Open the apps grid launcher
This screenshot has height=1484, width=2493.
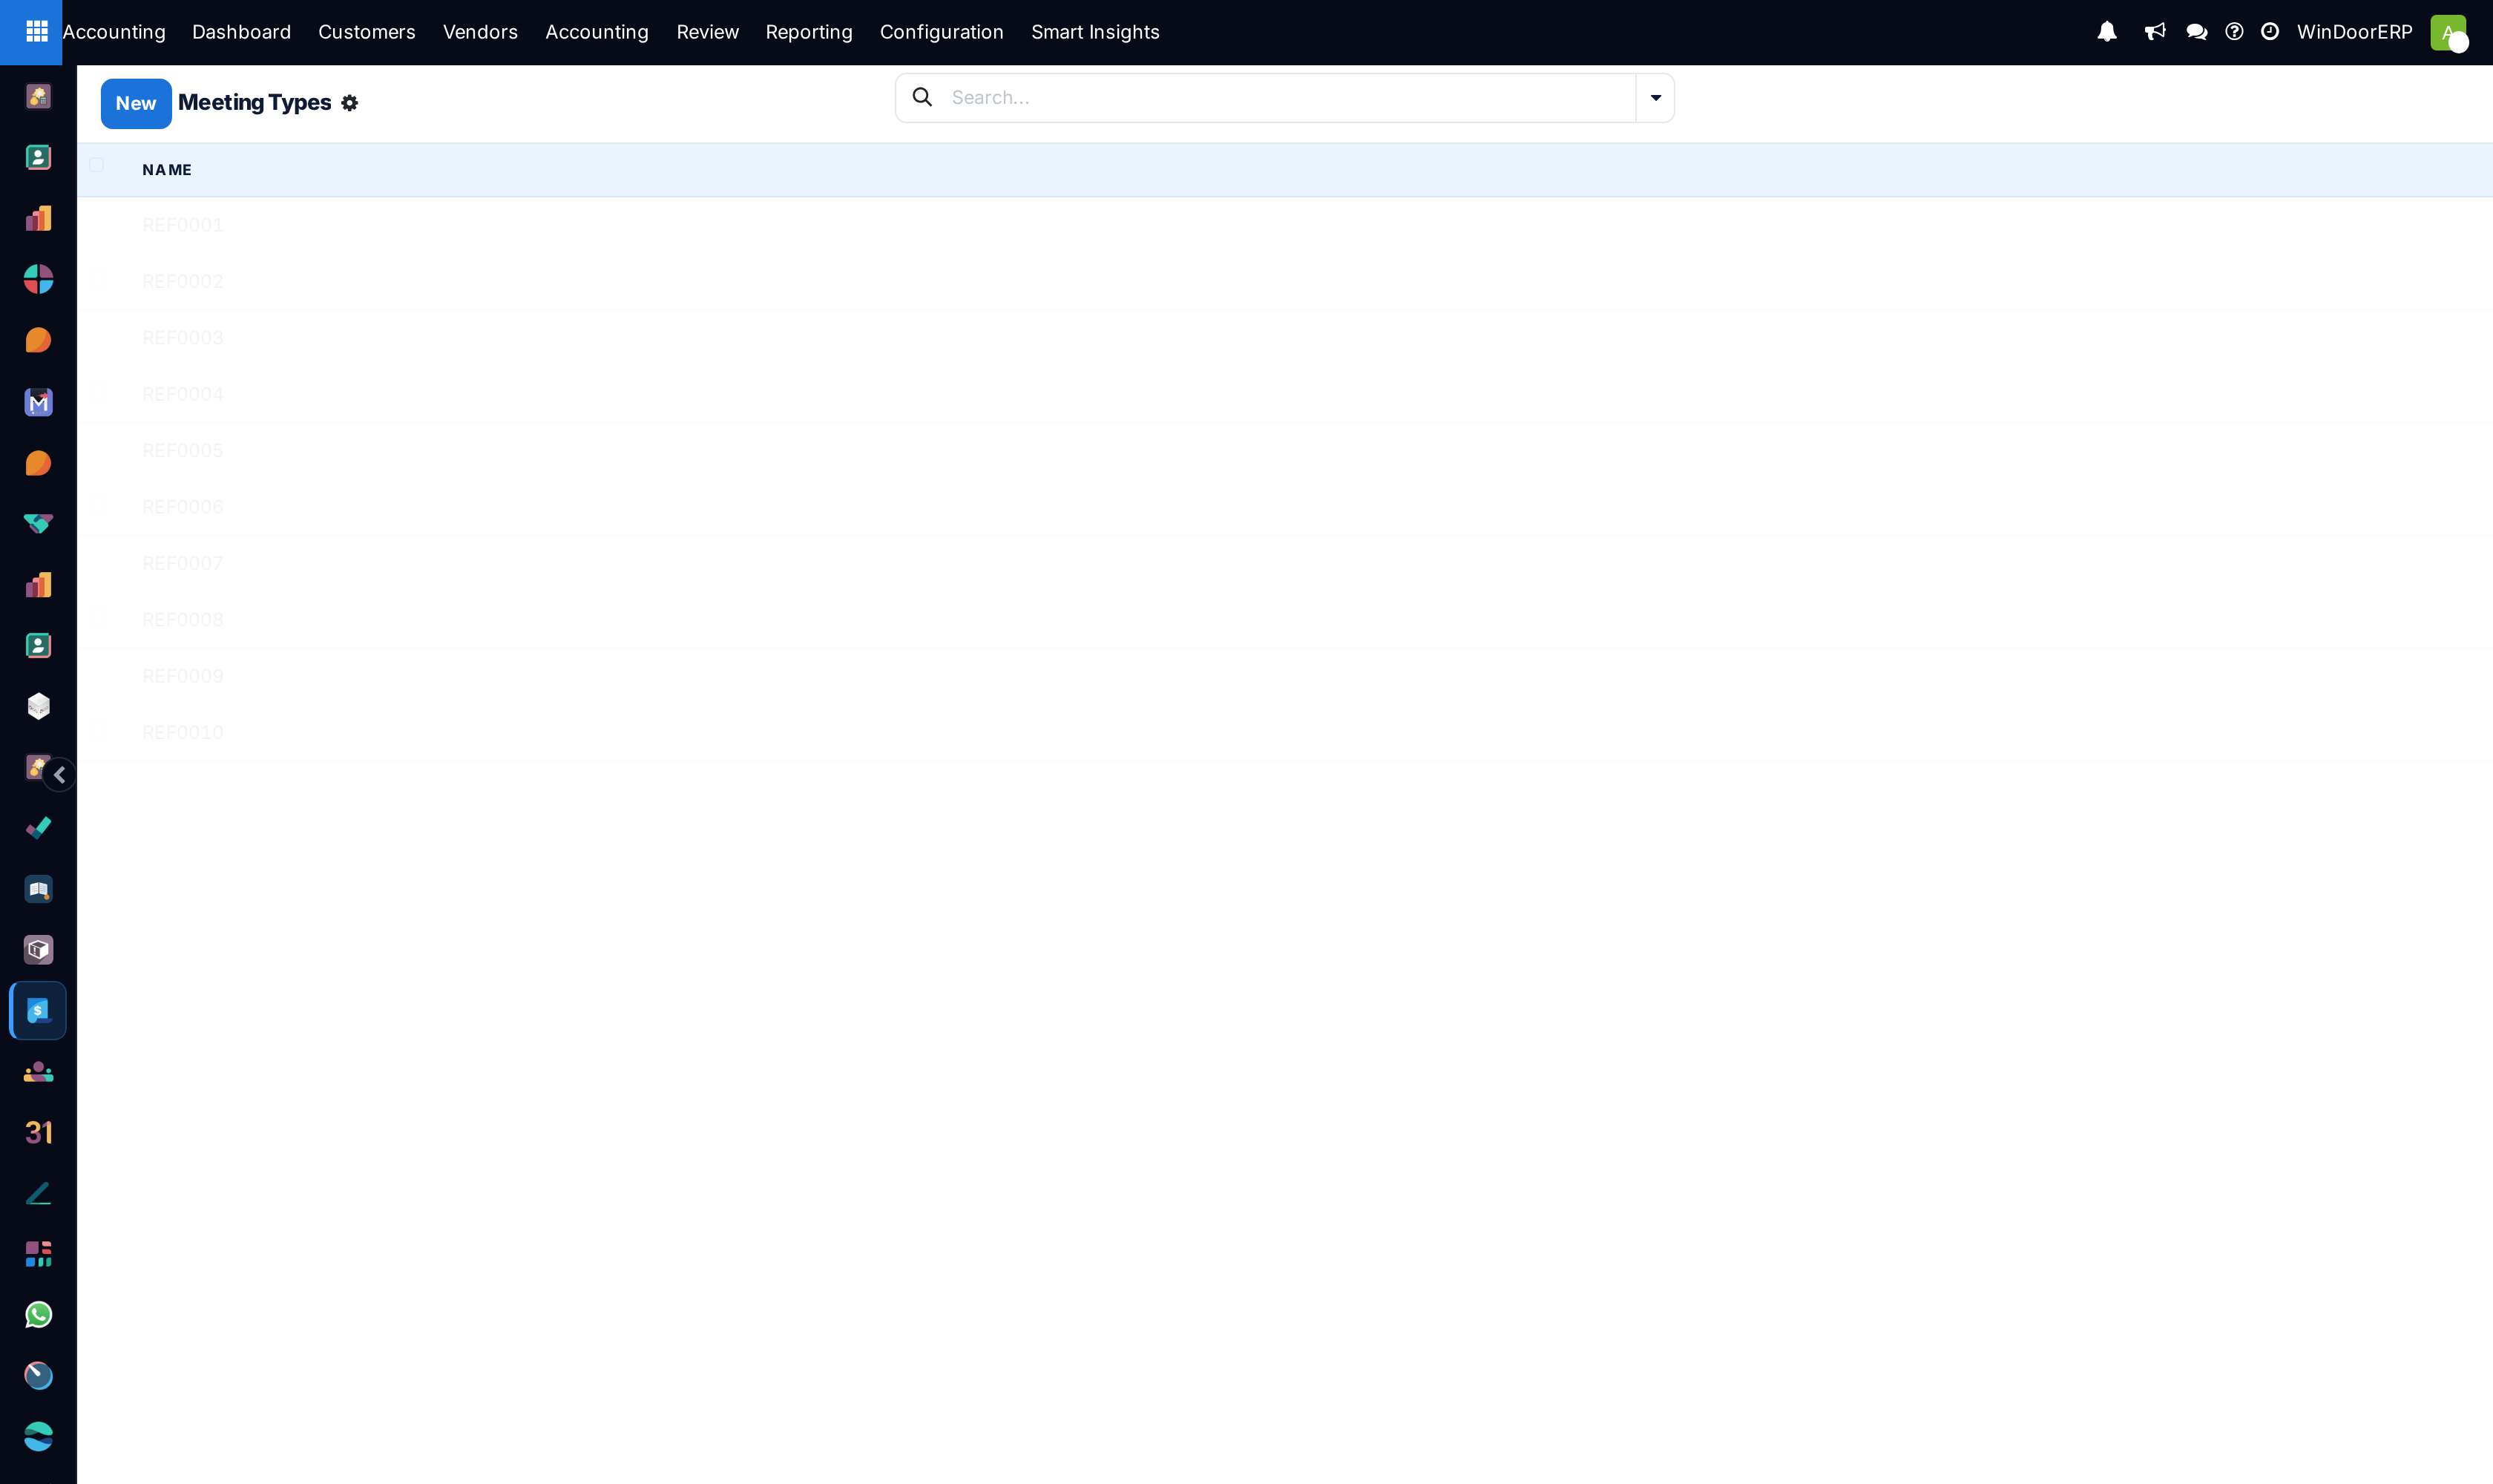pos(37,32)
